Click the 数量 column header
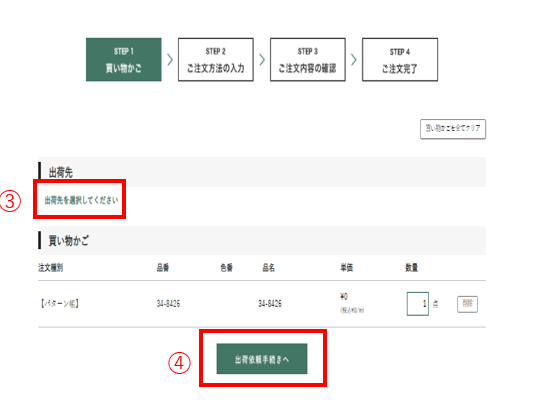536x420 pixels. pos(412,268)
